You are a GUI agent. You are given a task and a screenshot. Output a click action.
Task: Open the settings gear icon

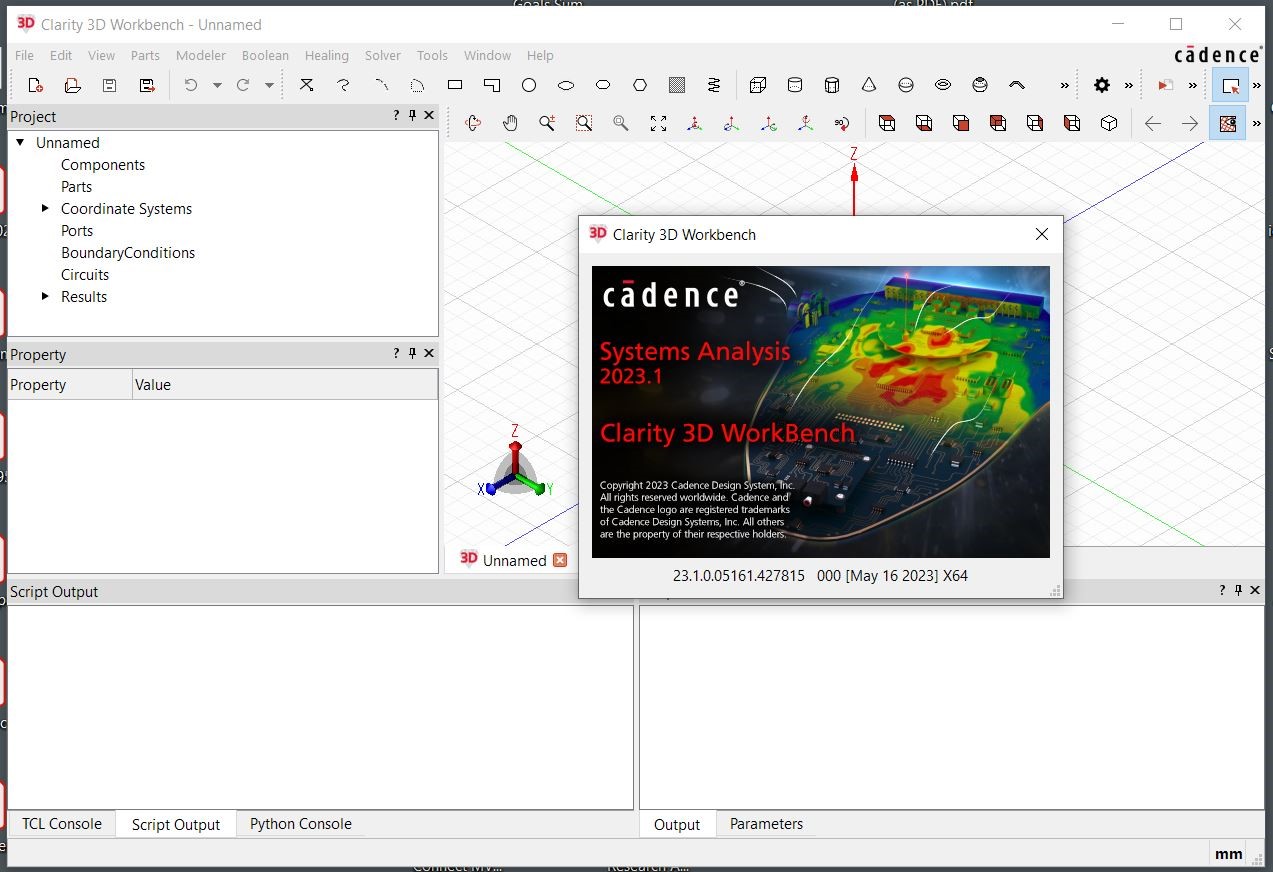[1102, 86]
